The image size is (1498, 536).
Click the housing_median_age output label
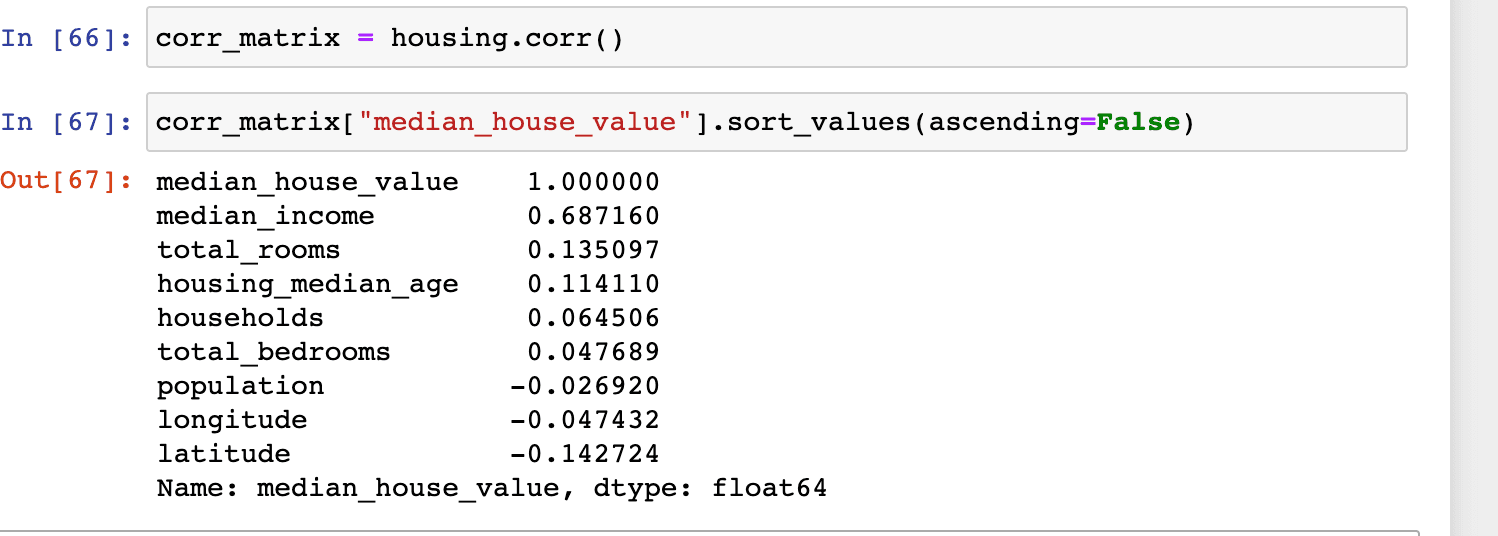[307, 284]
